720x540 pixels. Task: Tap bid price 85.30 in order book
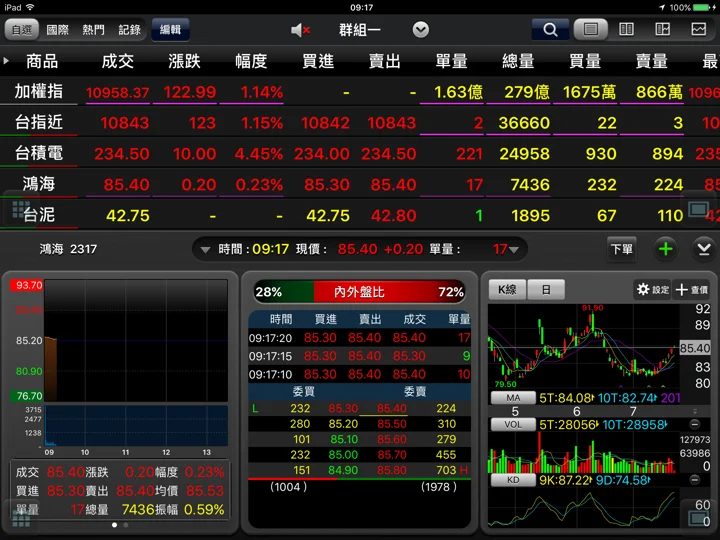pos(343,408)
